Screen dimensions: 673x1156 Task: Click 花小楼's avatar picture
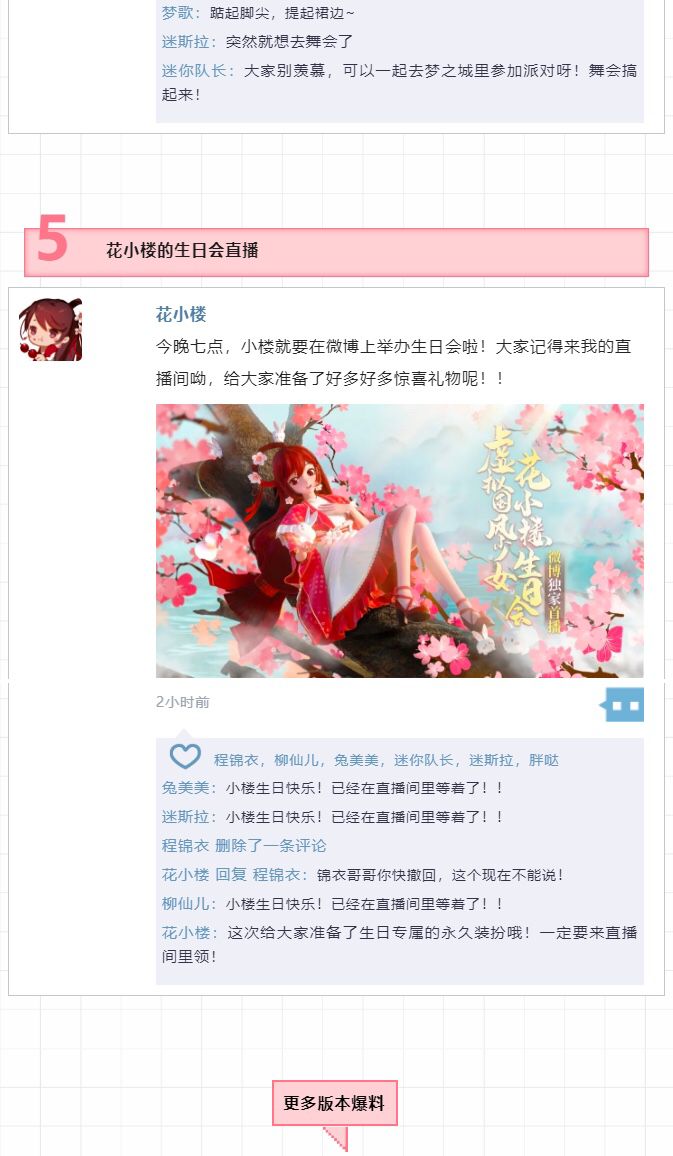(50, 330)
